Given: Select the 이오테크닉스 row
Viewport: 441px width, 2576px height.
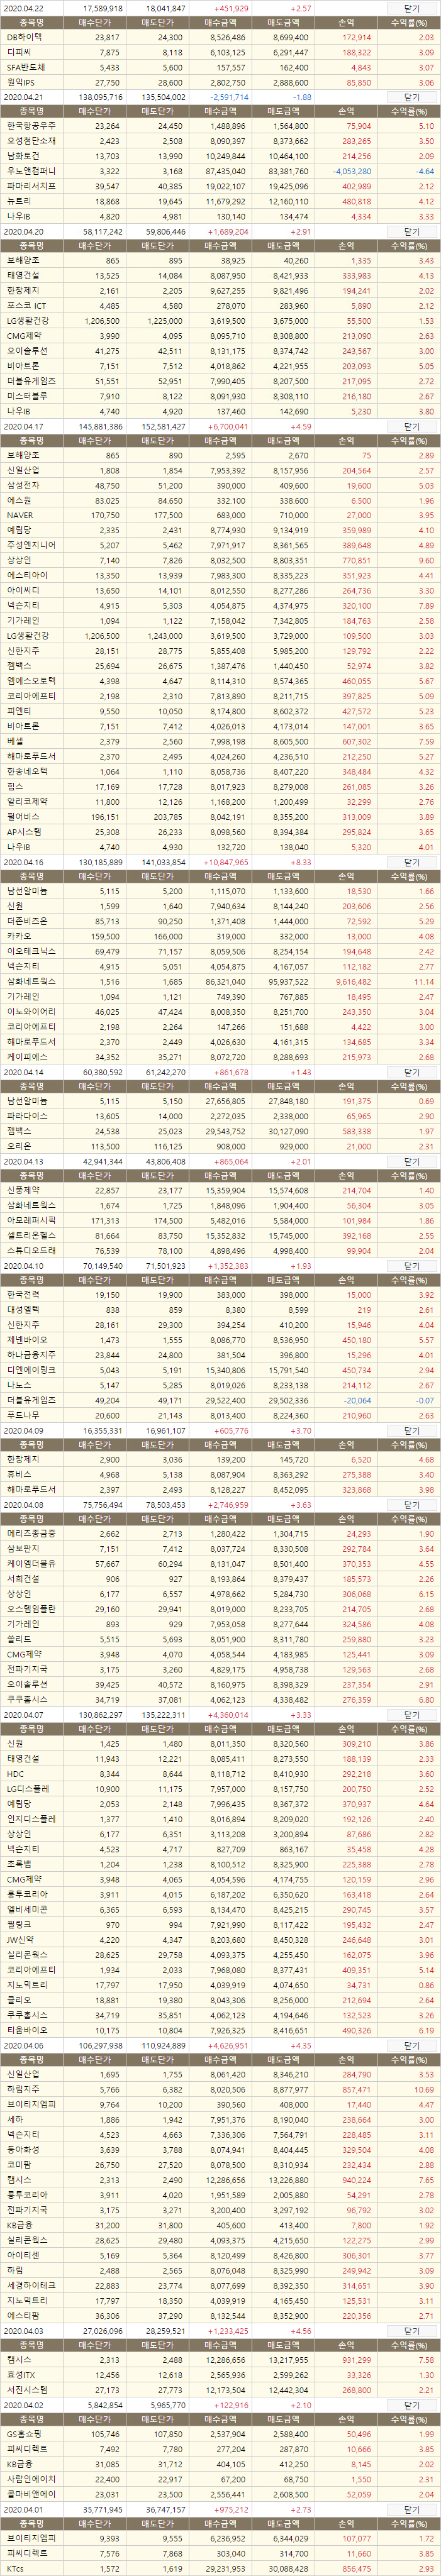Looking at the screenshot, I should pos(220,951).
